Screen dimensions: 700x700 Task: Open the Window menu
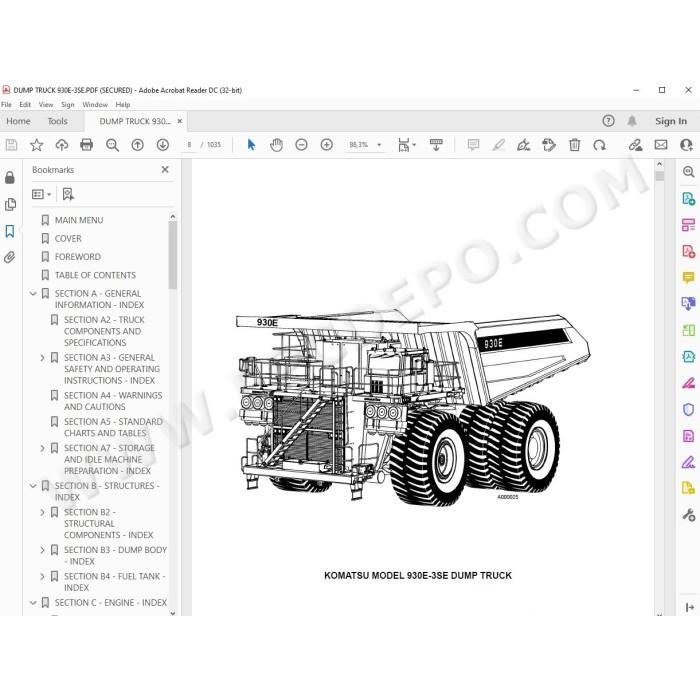click(95, 104)
